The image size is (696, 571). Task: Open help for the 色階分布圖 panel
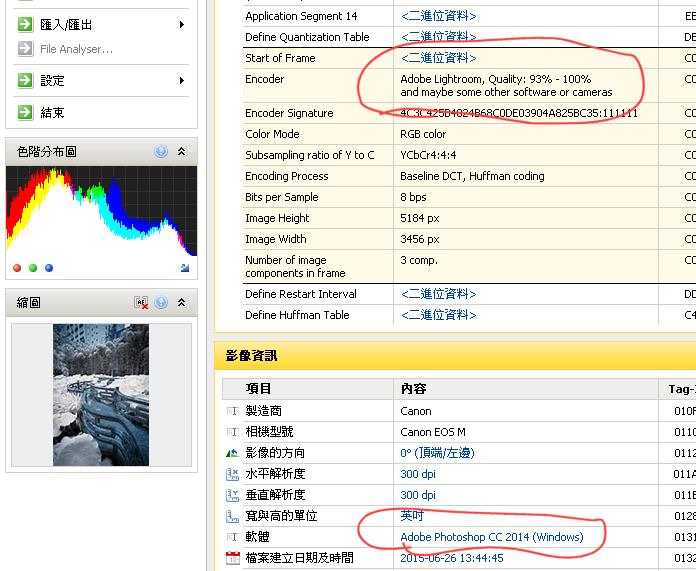(161, 151)
